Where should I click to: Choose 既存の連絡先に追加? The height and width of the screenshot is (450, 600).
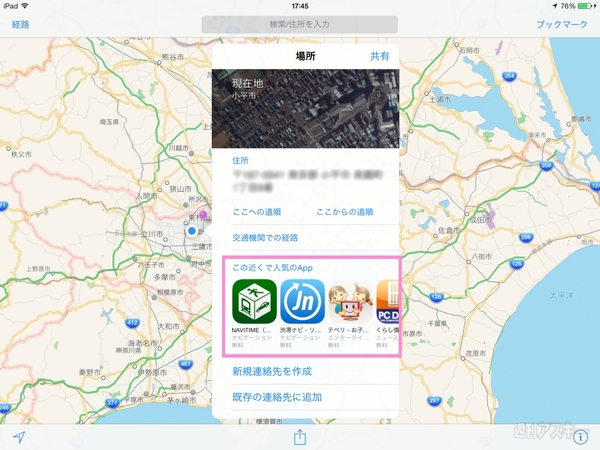click(x=277, y=397)
